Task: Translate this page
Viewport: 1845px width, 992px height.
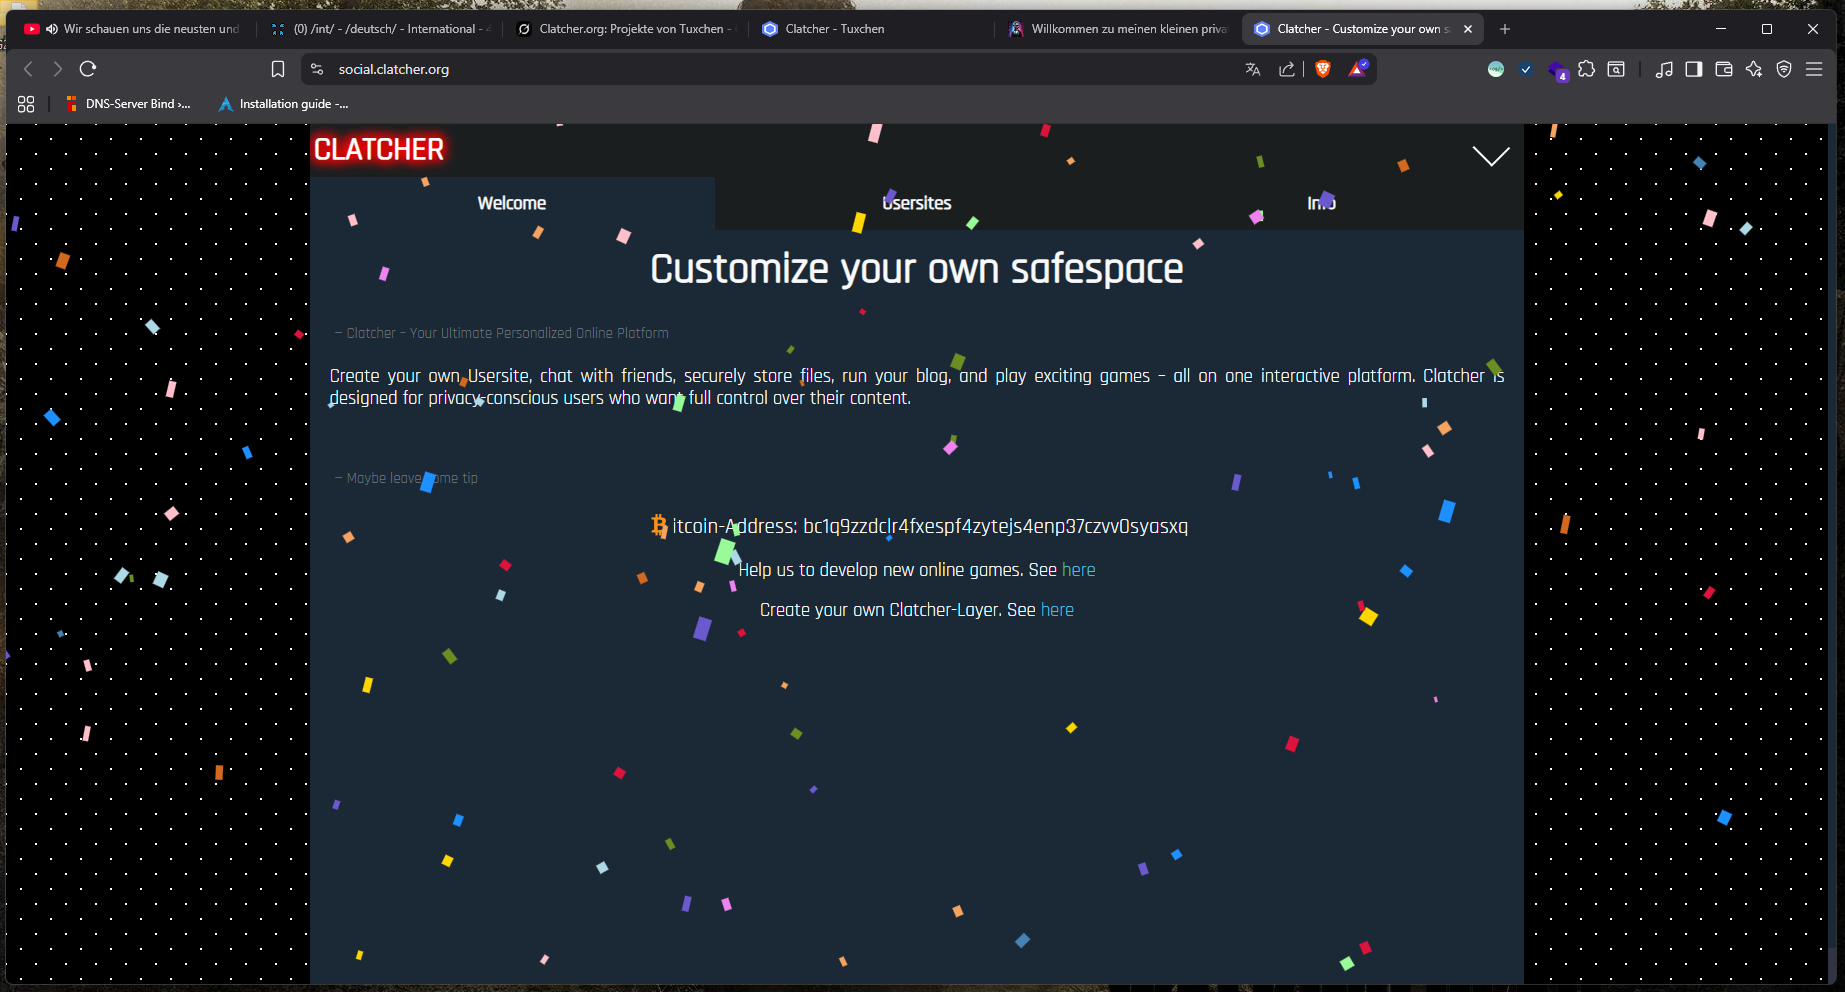Action: 1253,69
